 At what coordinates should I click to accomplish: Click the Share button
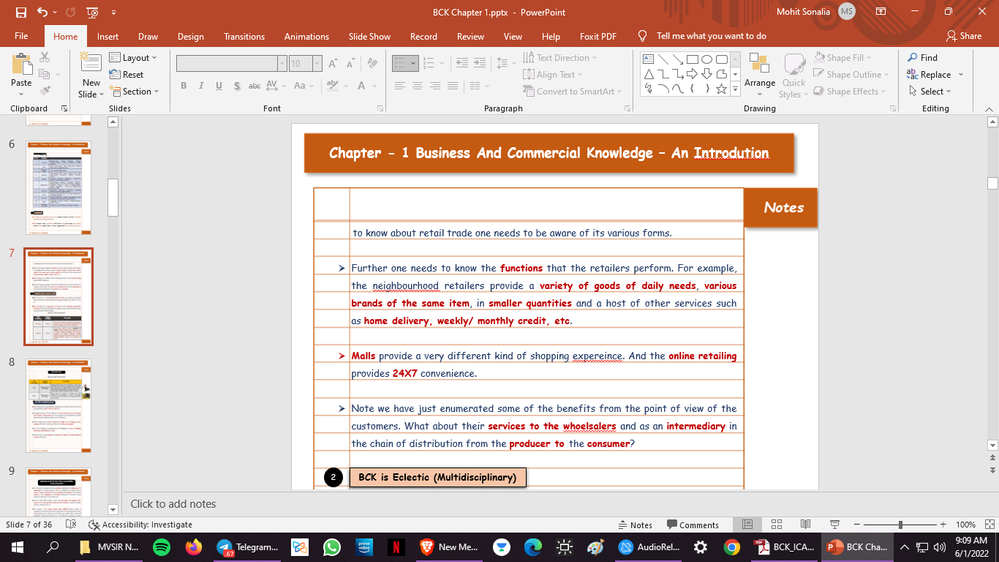963,36
